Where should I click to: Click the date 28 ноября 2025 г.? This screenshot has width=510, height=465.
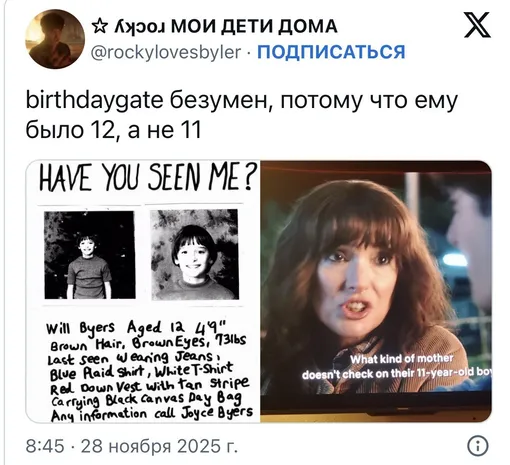tap(159, 446)
